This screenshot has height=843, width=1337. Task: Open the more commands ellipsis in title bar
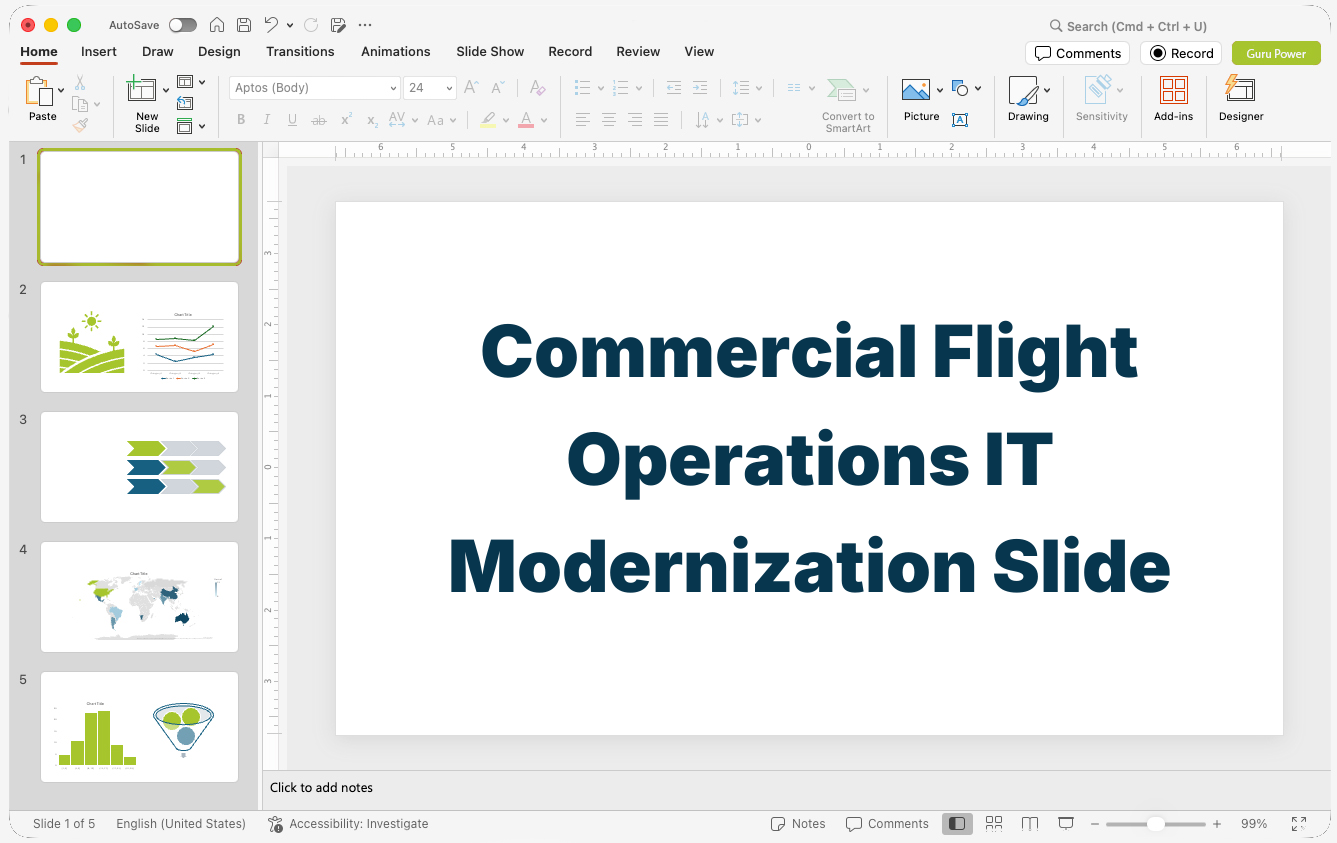[365, 25]
